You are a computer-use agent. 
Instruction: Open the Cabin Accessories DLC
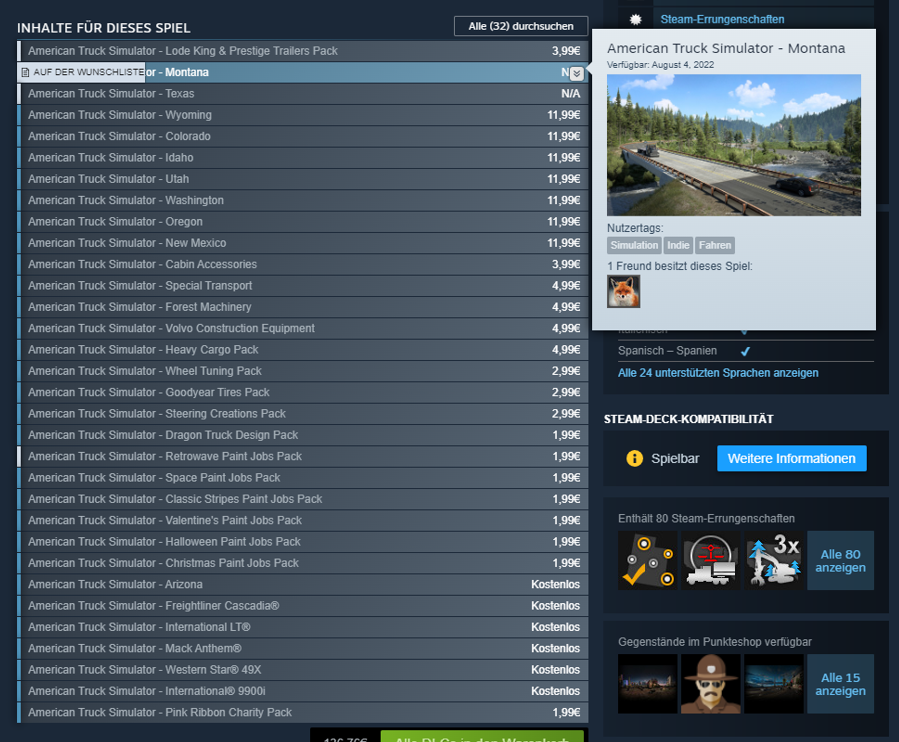click(x=303, y=264)
